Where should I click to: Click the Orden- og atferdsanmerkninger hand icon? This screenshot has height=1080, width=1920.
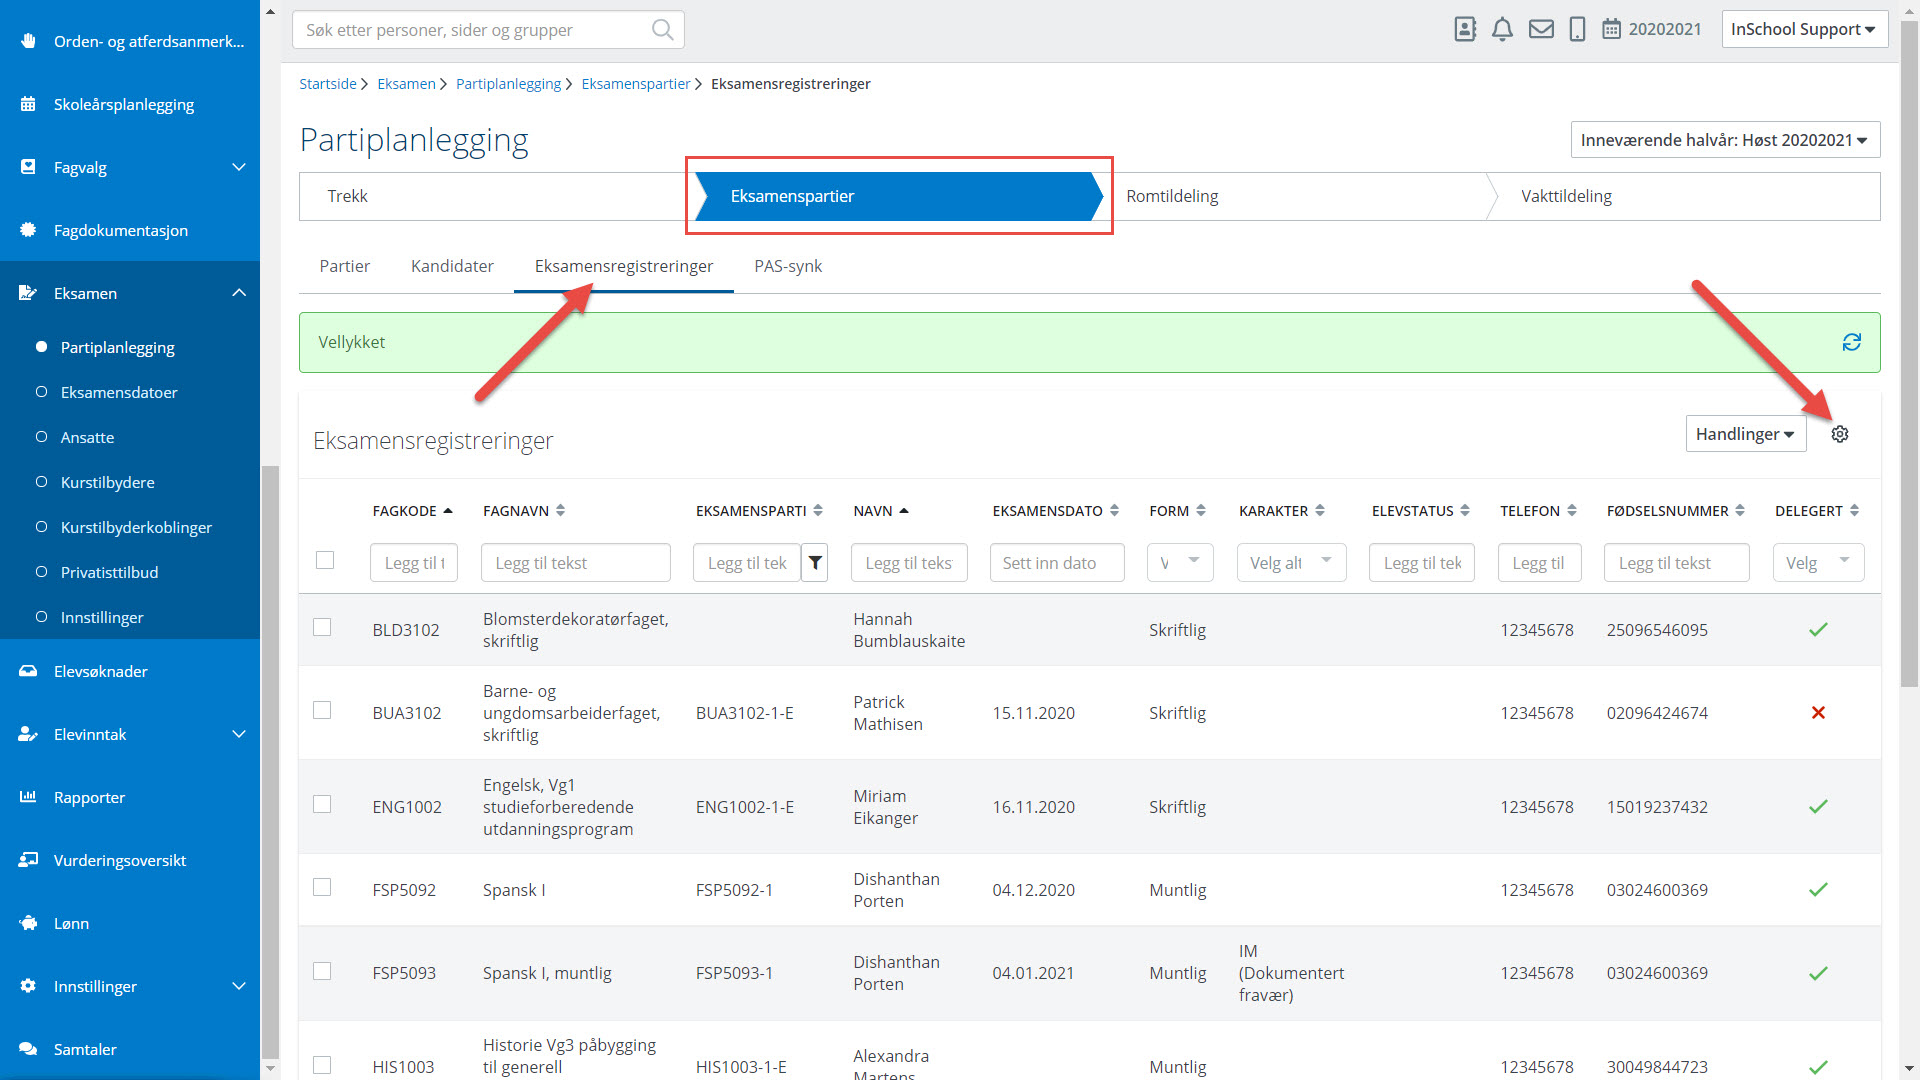pyautogui.click(x=28, y=41)
